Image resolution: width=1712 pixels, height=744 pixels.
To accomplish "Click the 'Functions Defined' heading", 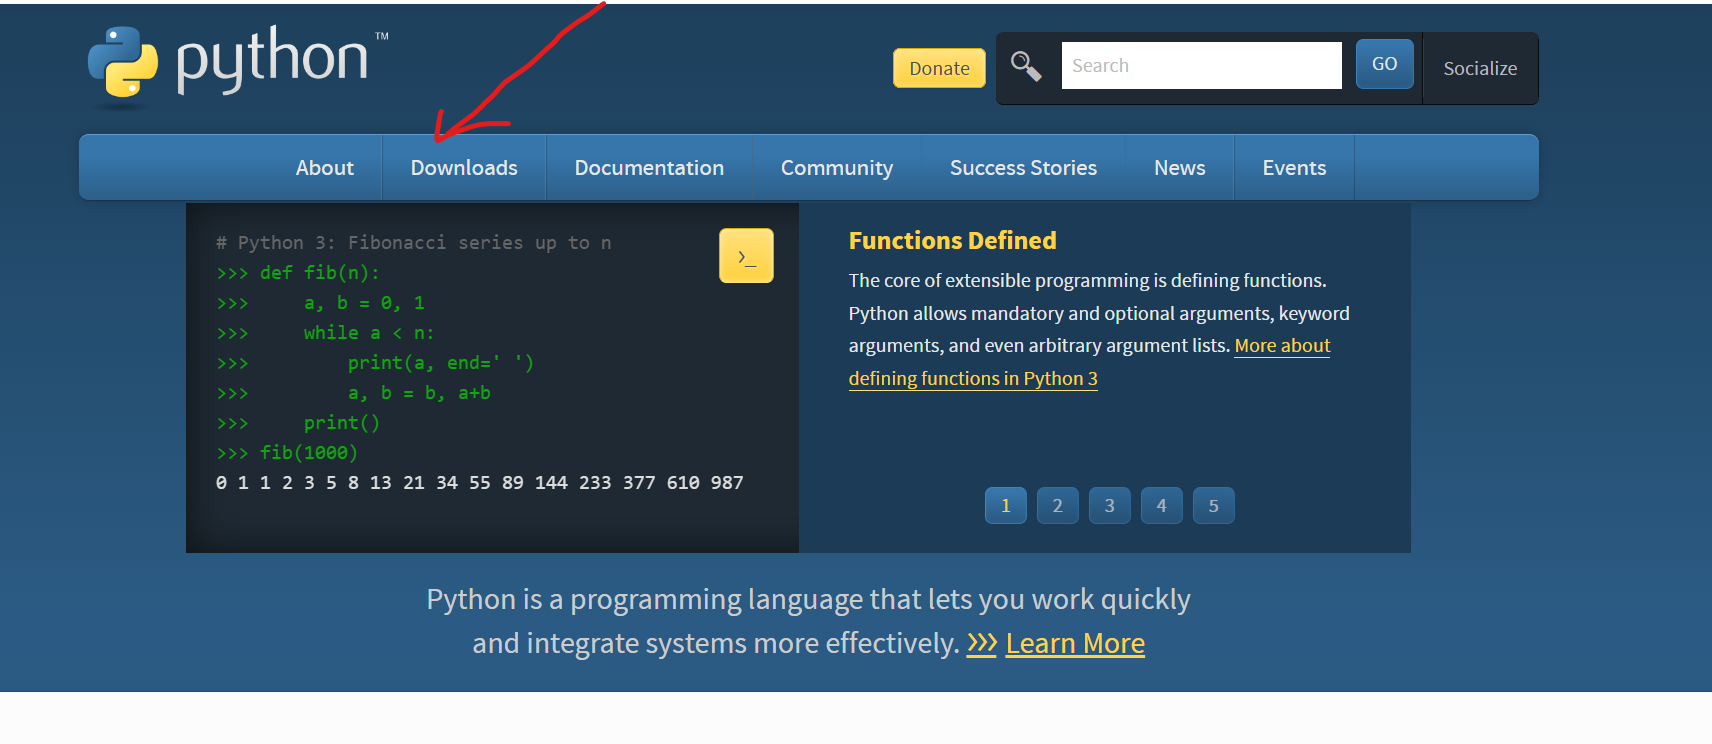I will click(x=952, y=241).
